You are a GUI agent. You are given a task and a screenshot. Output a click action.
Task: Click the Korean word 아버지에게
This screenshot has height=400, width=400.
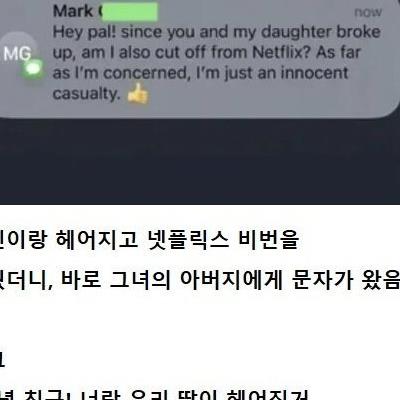(231, 280)
